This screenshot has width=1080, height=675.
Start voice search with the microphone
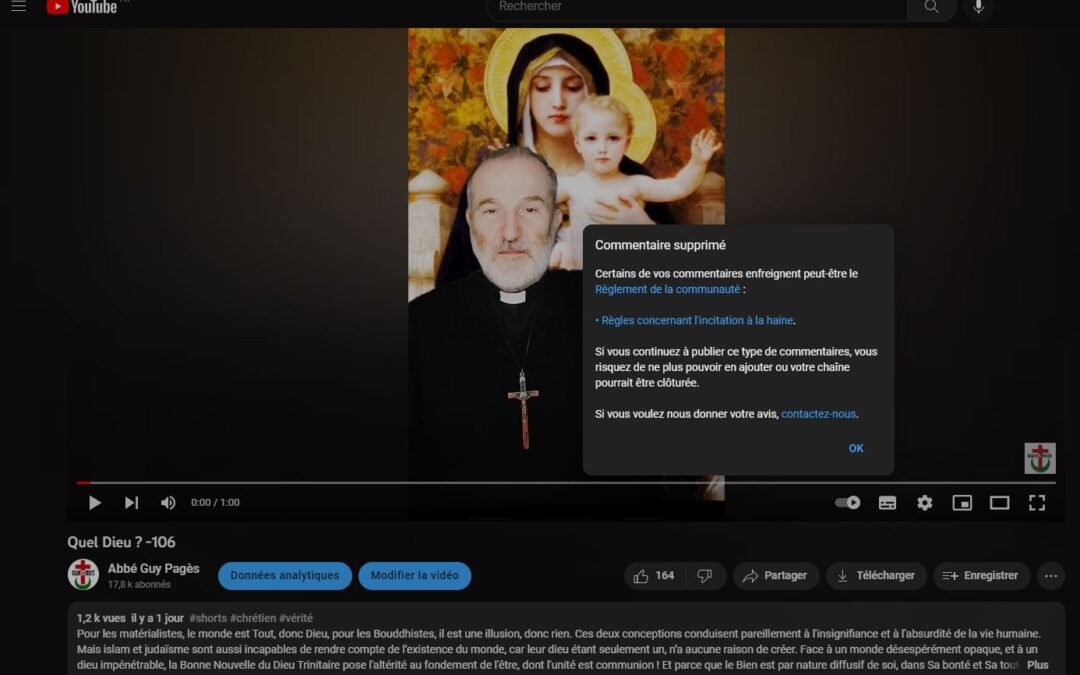click(978, 7)
